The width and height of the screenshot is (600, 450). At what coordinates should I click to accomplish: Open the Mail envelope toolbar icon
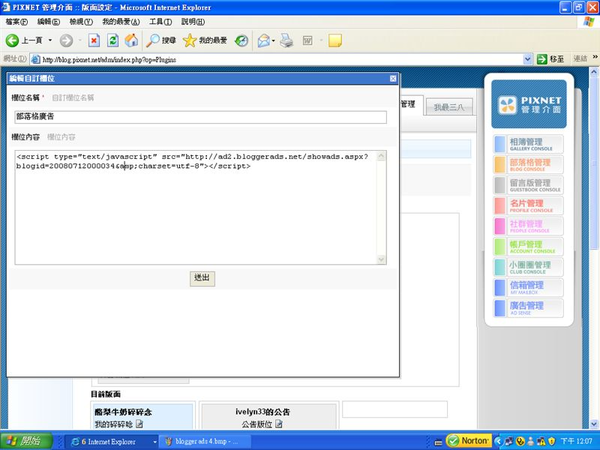pyautogui.click(x=264, y=40)
